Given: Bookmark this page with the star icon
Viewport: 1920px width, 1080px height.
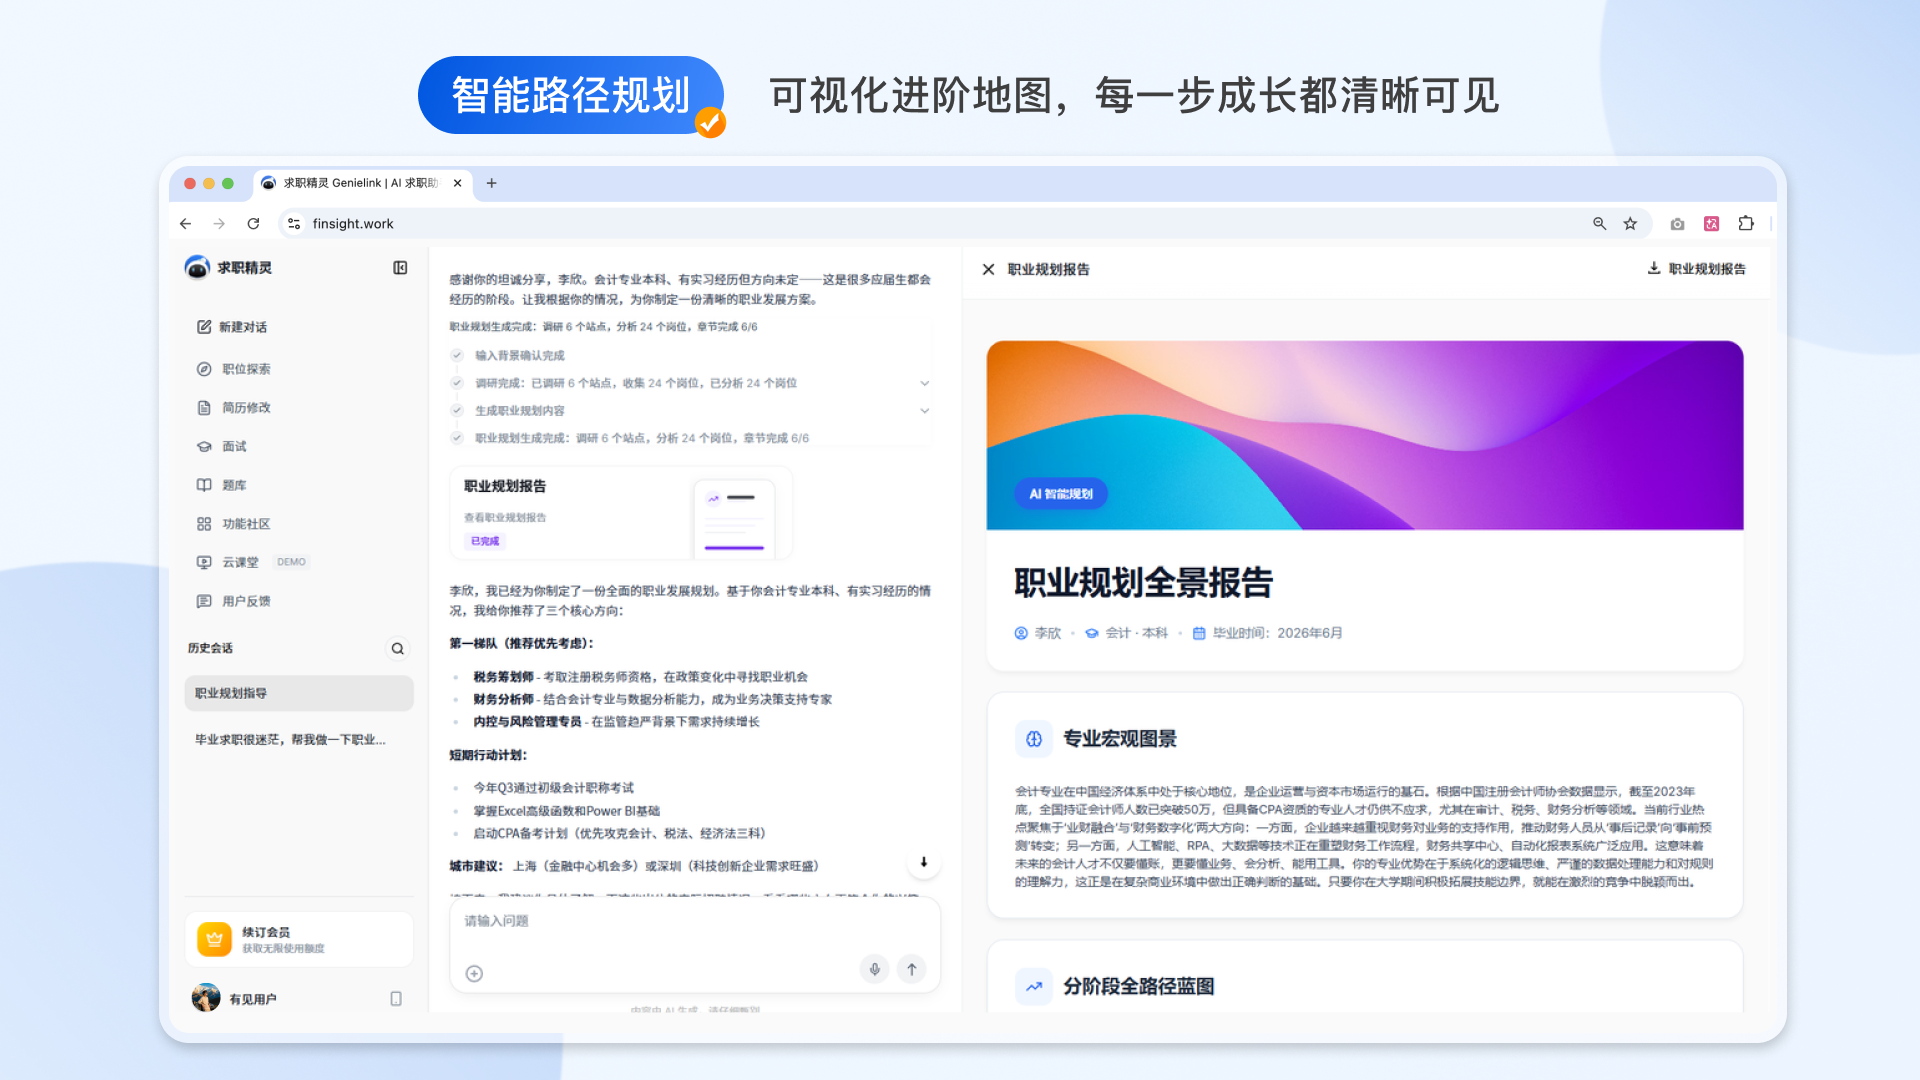Looking at the screenshot, I should (x=1630, y=224).
